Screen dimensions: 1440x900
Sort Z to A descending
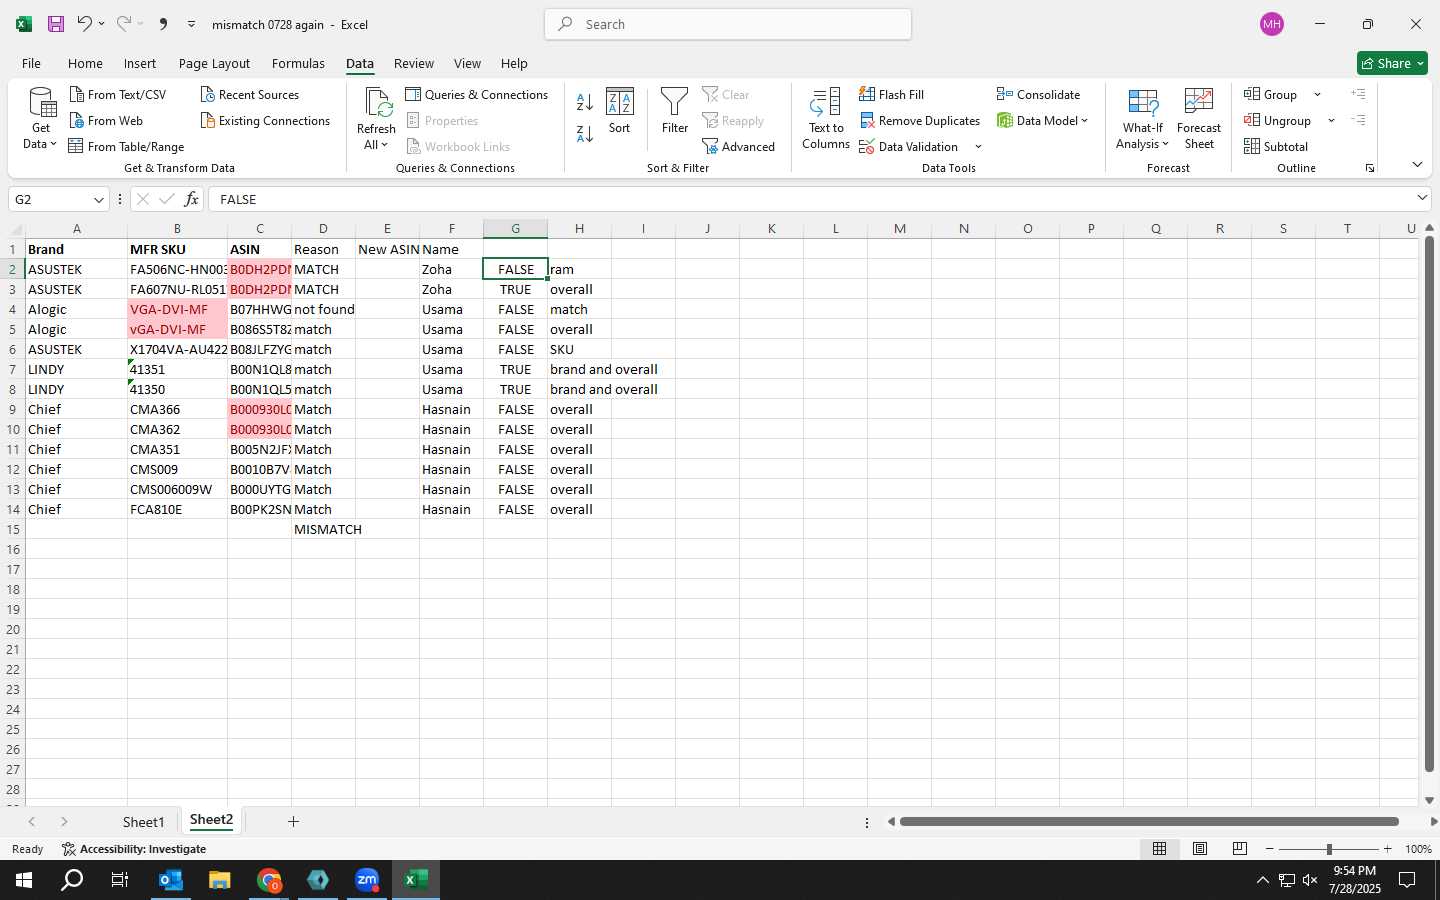click(x=585, y=133)
